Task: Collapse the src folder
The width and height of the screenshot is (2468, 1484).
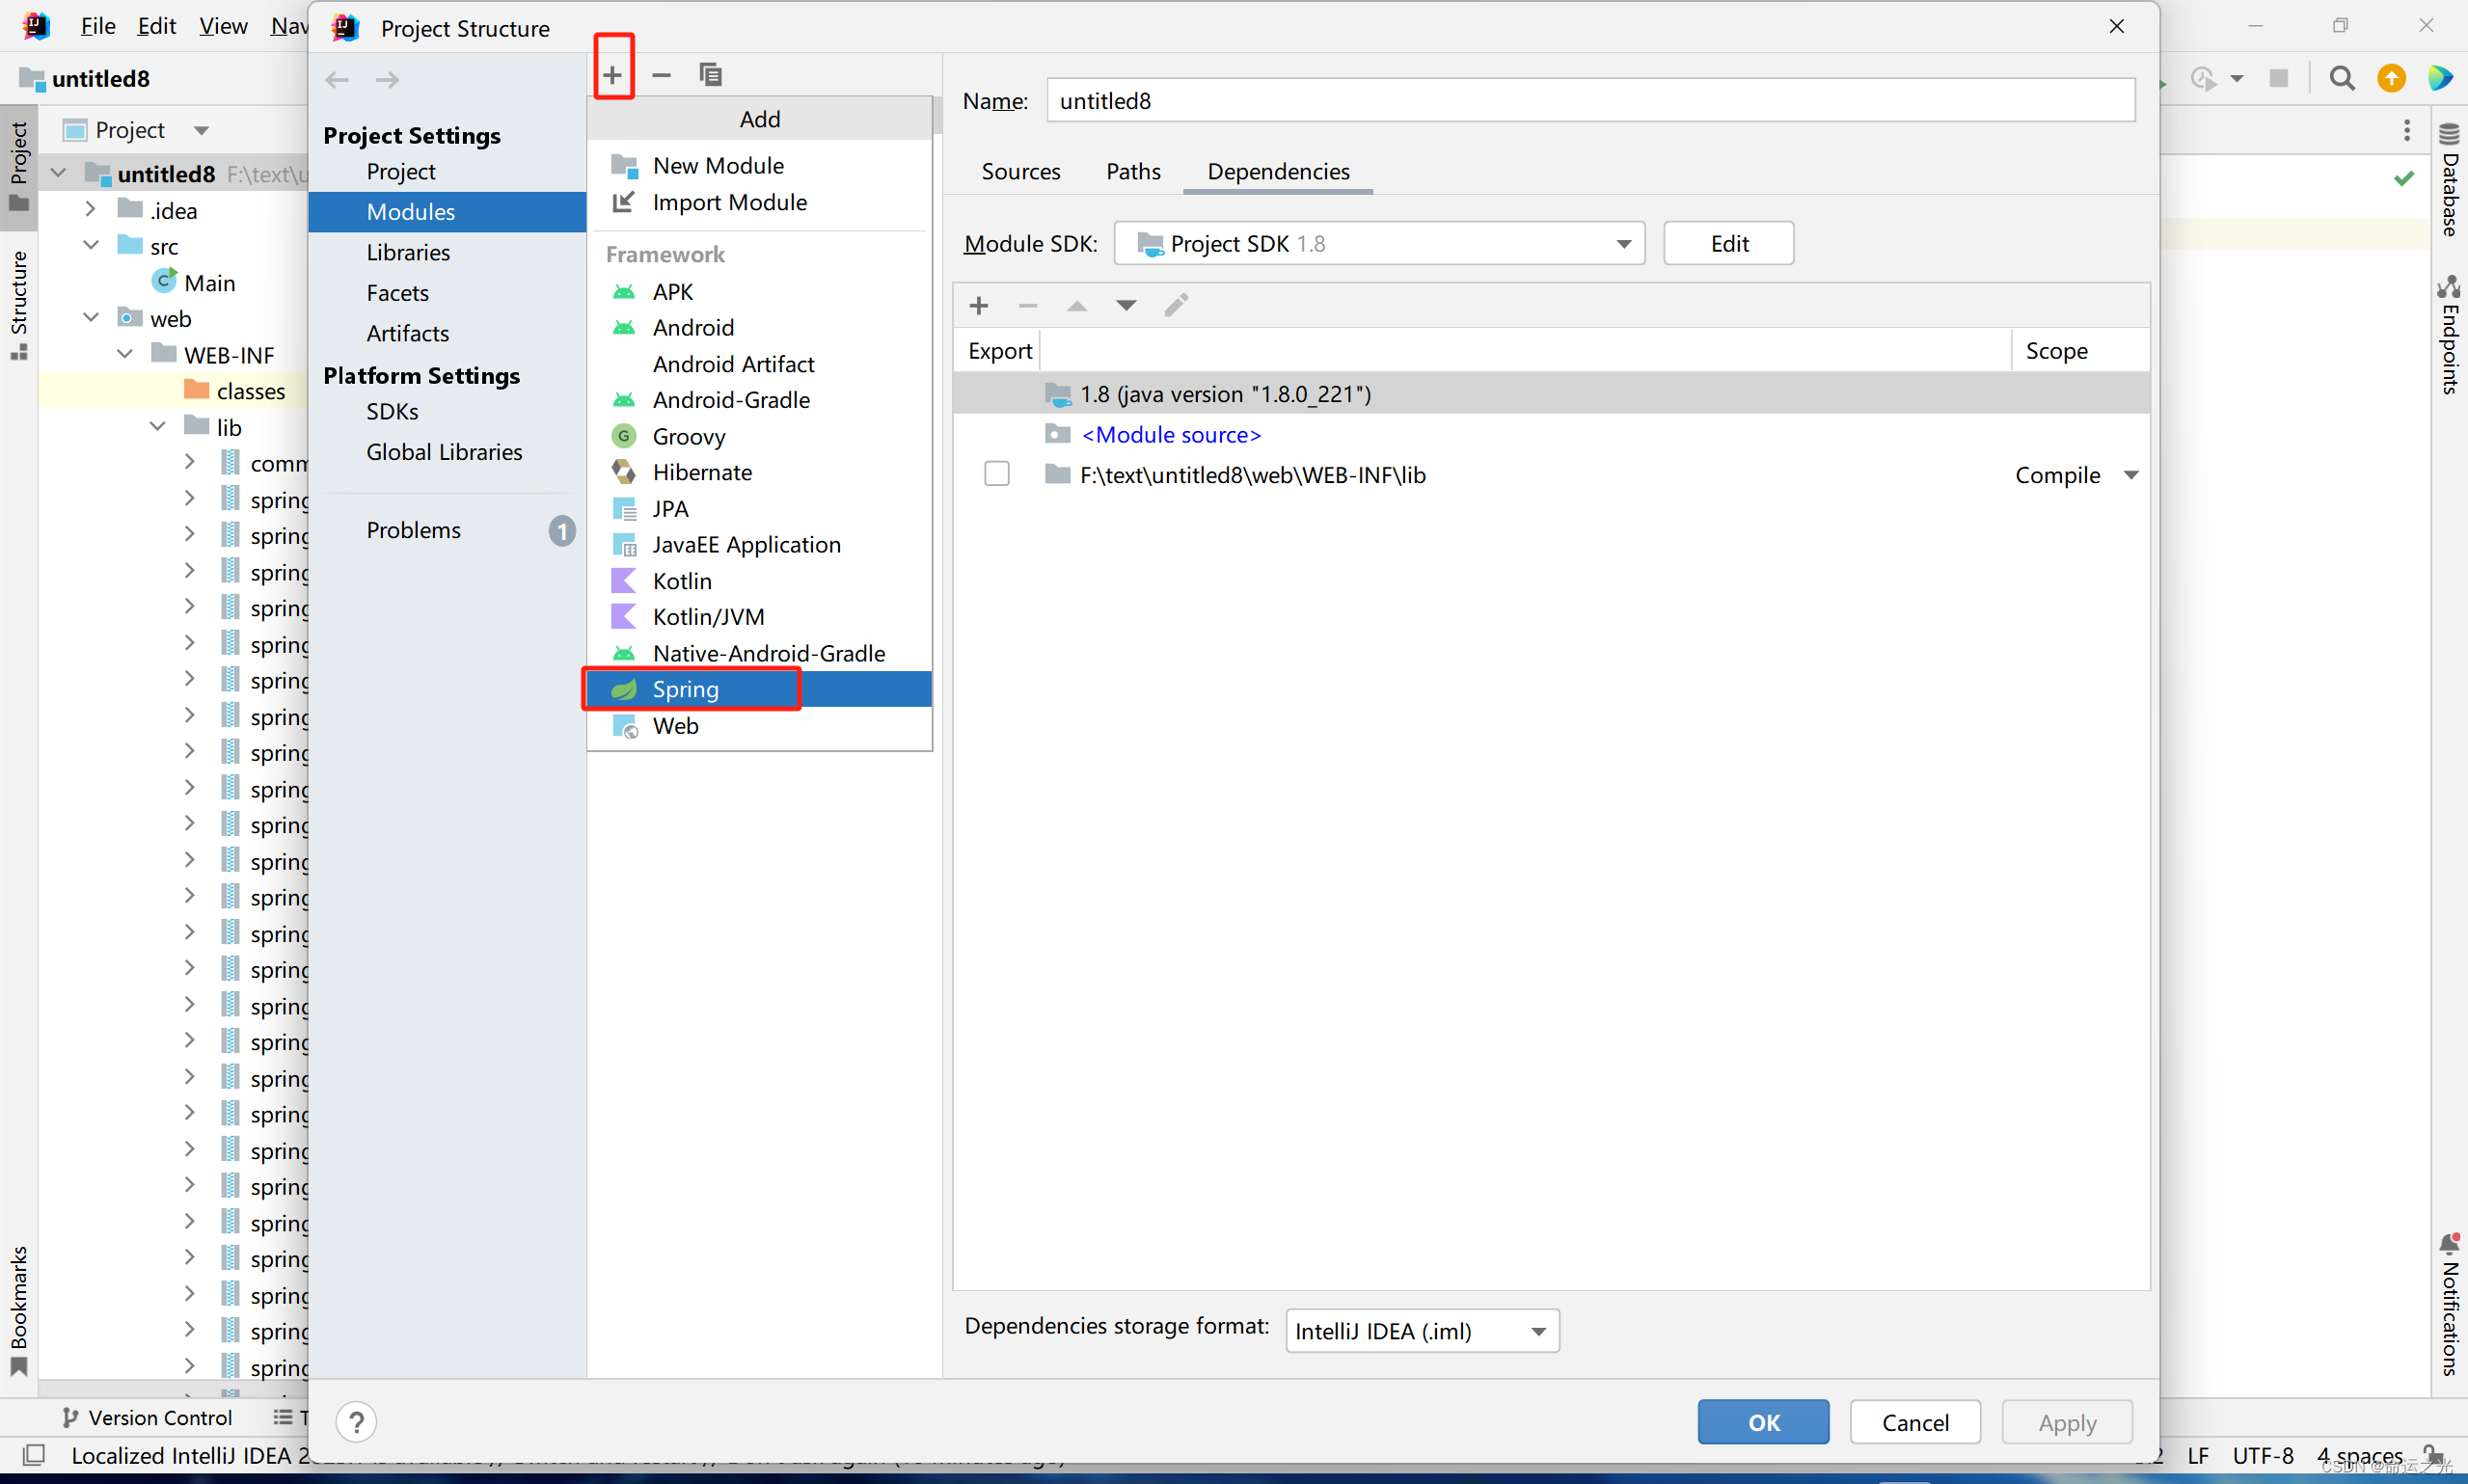Action: [x=90, y=245]
